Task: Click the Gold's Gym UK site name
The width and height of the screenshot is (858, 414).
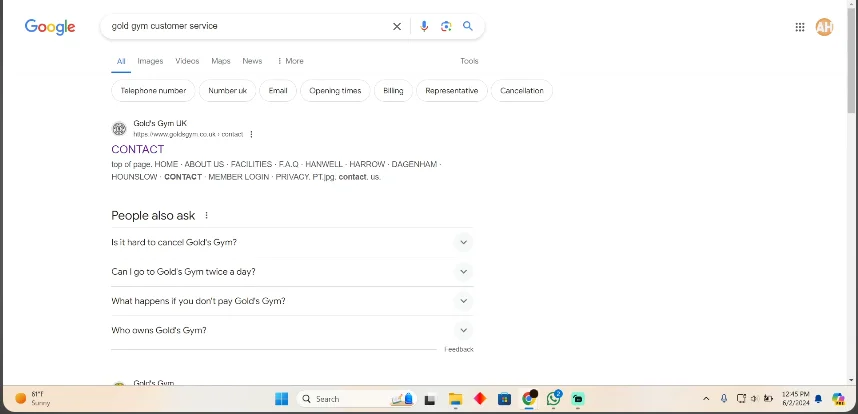Action: (160, 124)
